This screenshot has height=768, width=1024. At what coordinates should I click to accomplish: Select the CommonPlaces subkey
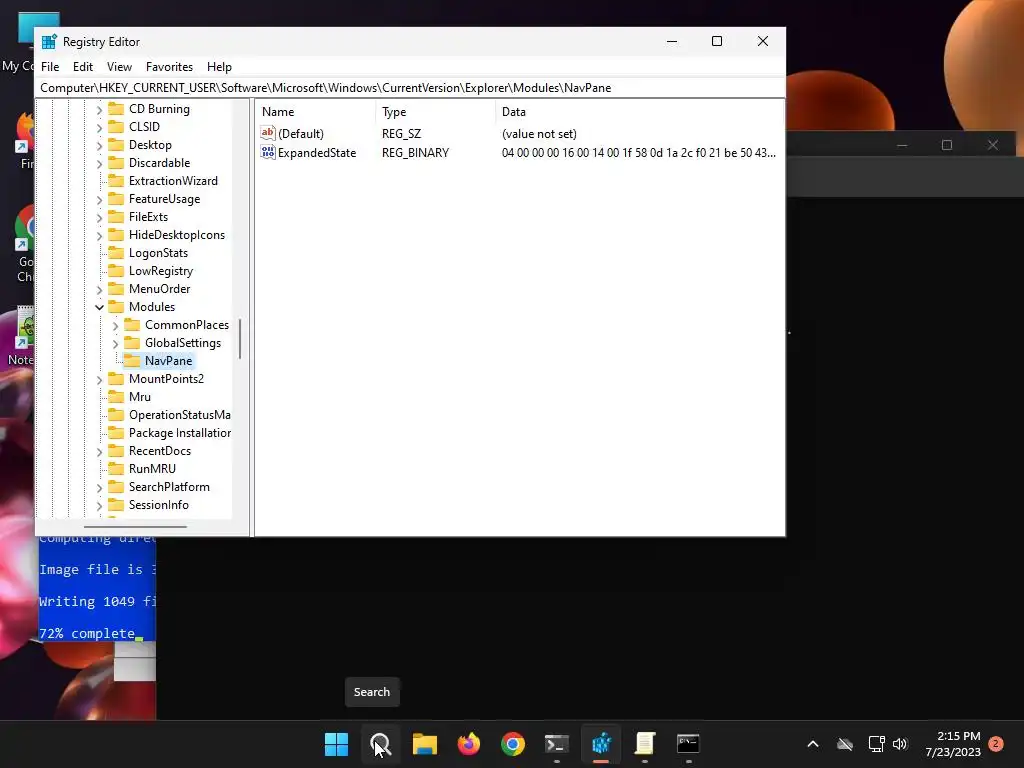coord(187,325)
